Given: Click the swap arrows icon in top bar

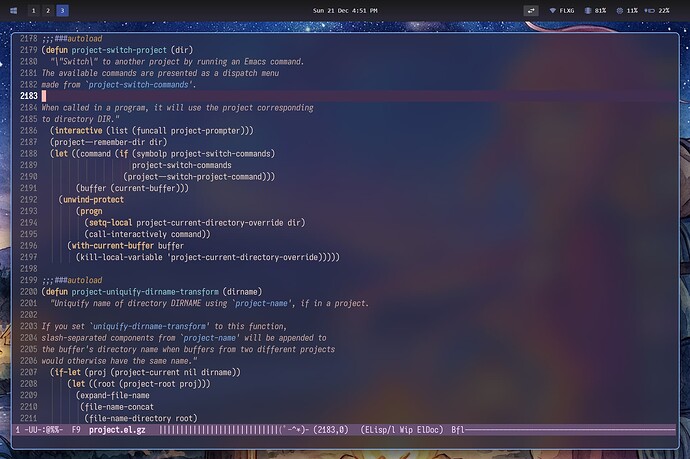Looking at the screenshot, I should tap(532, 10).
